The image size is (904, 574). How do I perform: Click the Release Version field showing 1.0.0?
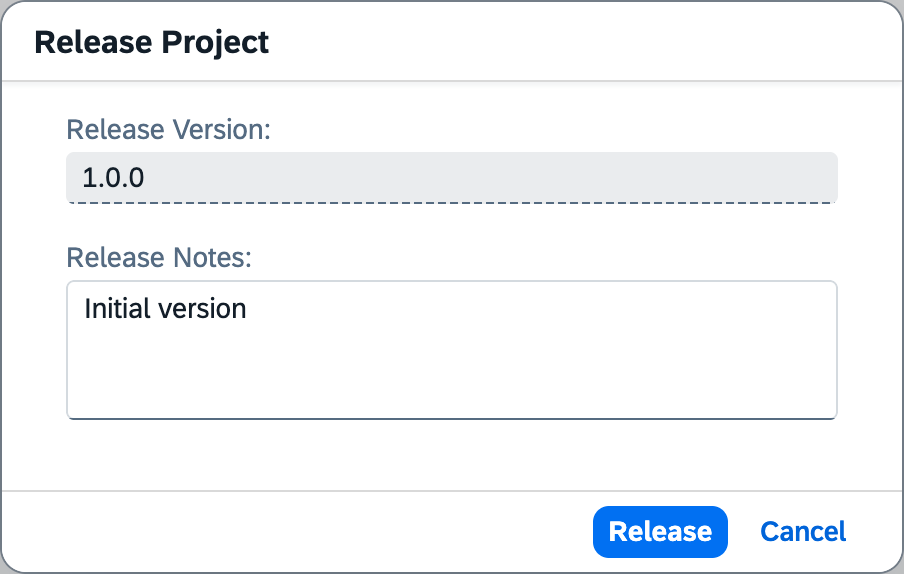click(x=451, y=178)
